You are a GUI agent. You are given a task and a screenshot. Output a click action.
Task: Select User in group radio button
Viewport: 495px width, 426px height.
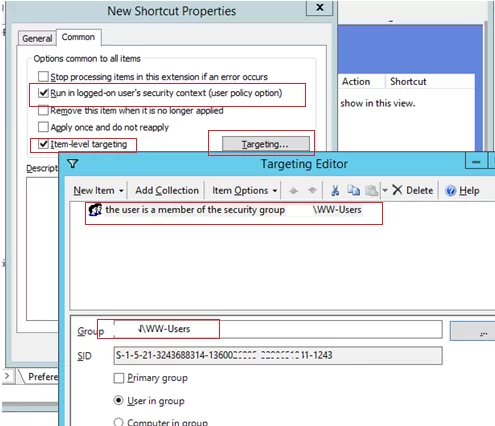[118, 400]
